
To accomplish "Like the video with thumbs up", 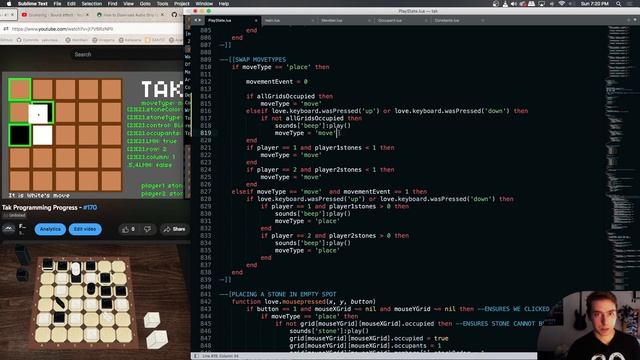I will point(128,229).
